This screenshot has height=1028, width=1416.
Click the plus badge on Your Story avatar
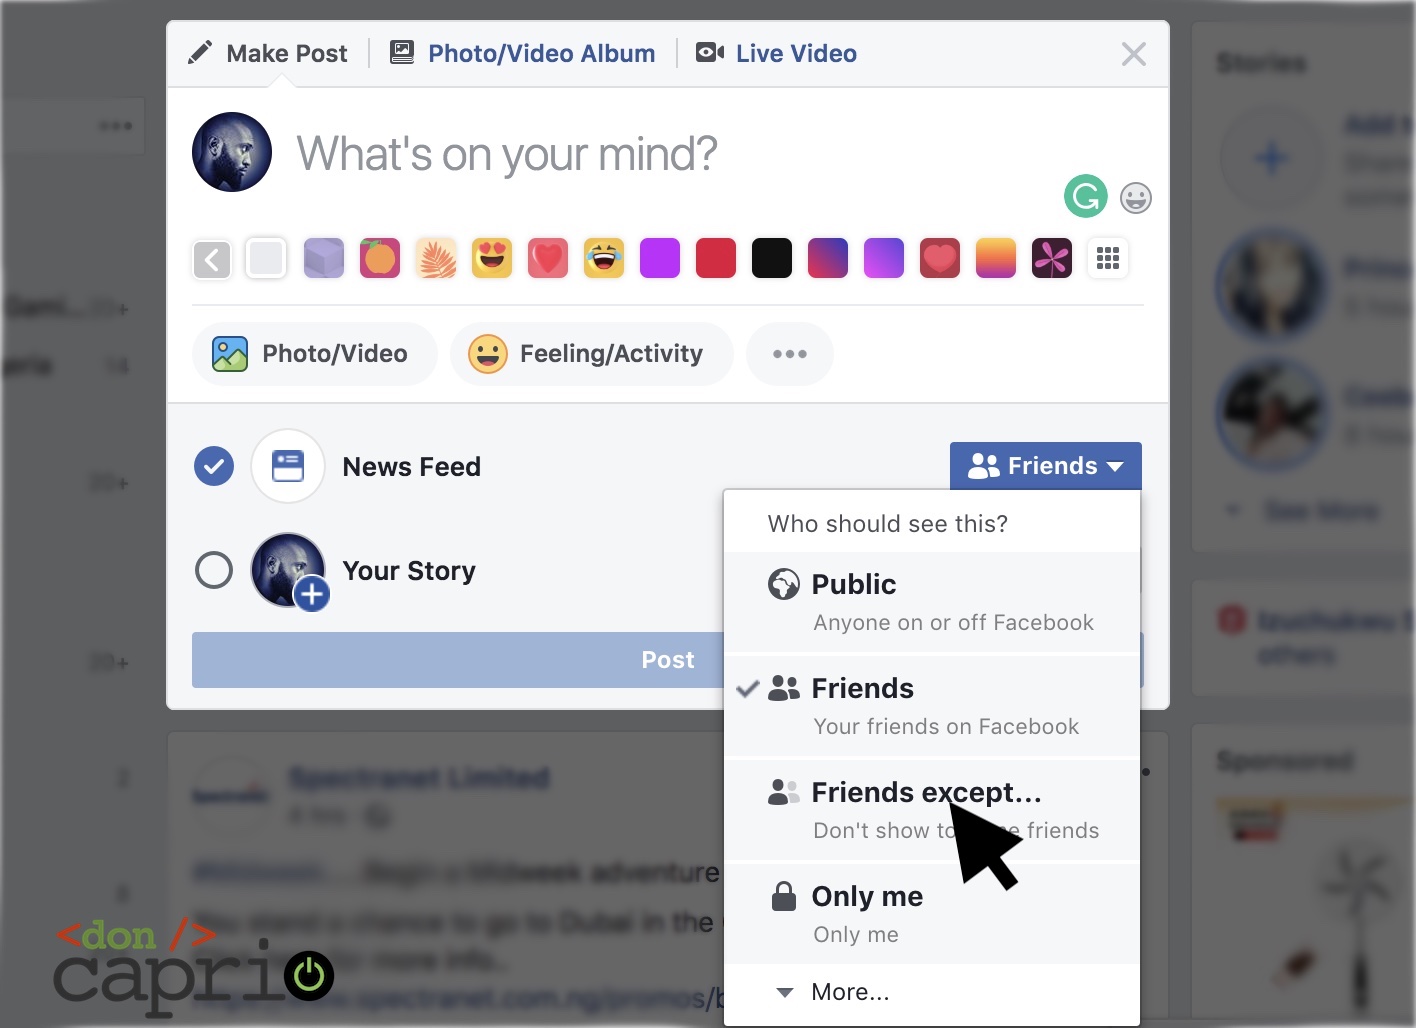[312, 594]
